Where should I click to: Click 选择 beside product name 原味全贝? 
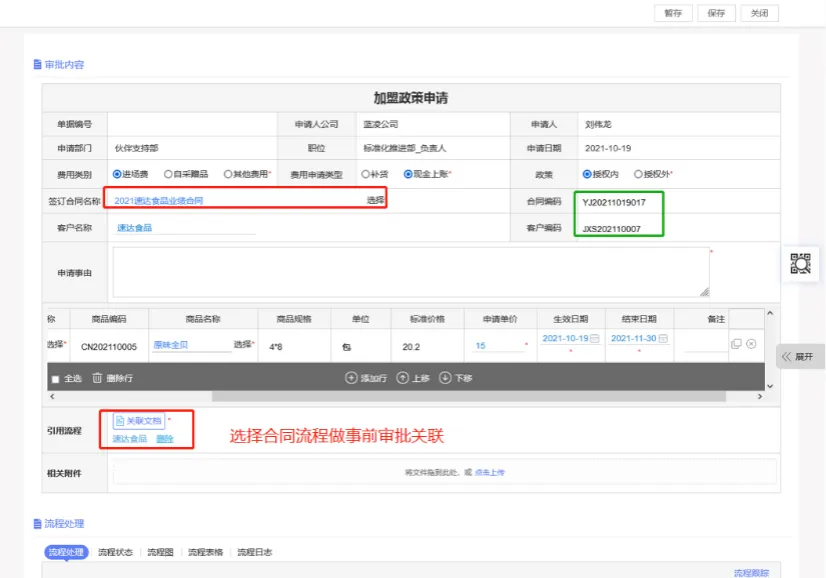(x=243, y=344)
